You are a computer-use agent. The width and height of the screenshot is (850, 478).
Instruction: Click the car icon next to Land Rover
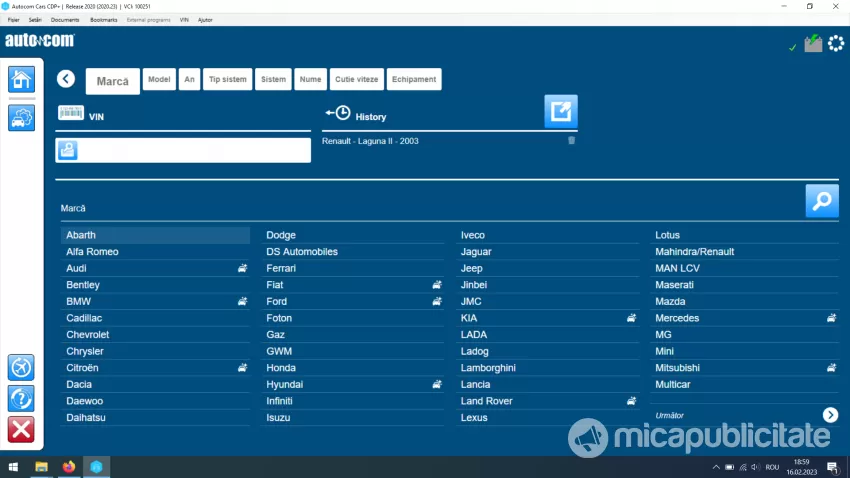(632, 401)
